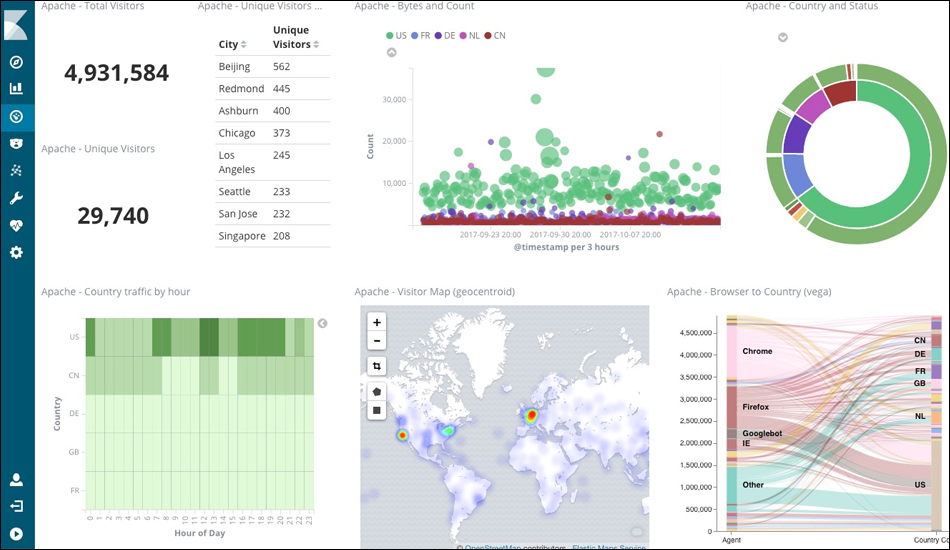Viewport: 950px width, 550px height.
Task: Collapse the Bytes and Count legend
Action: pyautogui.click(x=391, y=53)
